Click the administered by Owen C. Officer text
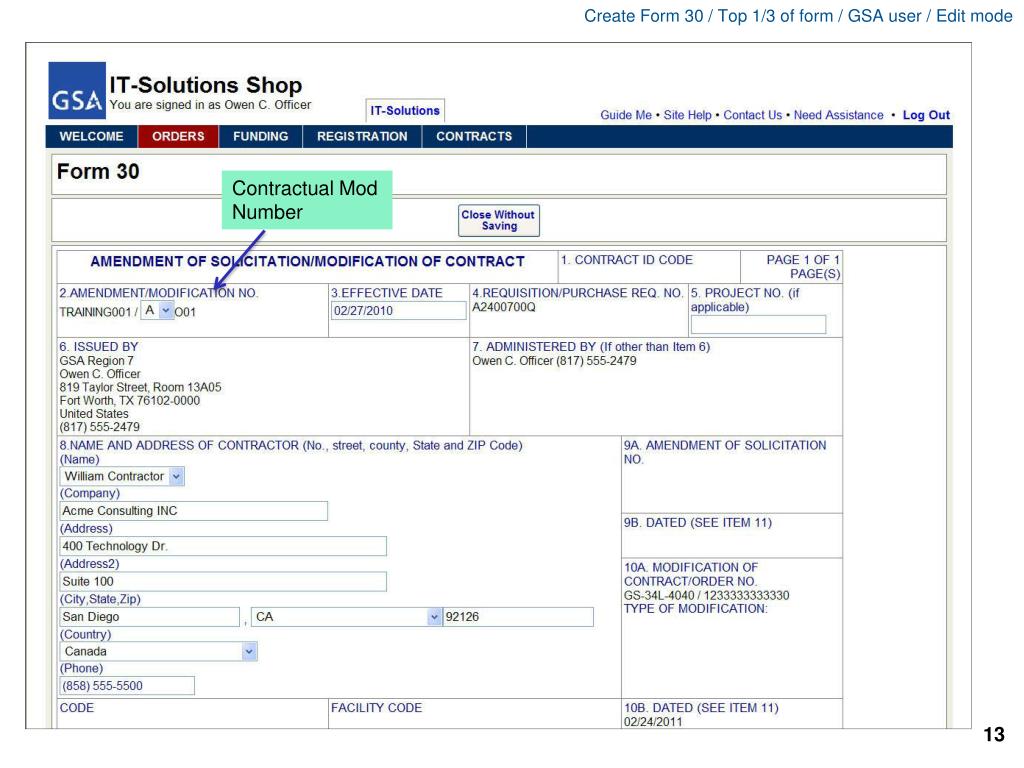 (x=554, y=360)
